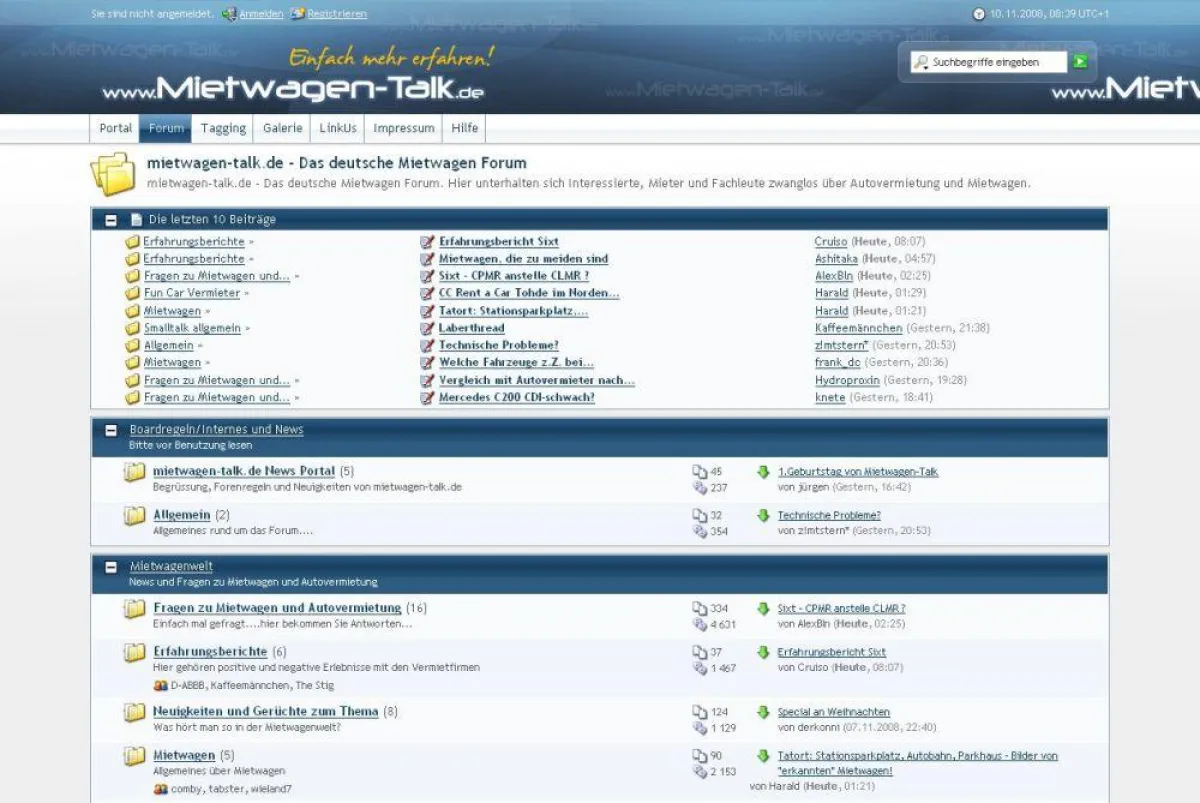The width and height of the screenshot is (1200, 803).
Task: Click the register icon beside Registrieren
Action: coord(297,14)
